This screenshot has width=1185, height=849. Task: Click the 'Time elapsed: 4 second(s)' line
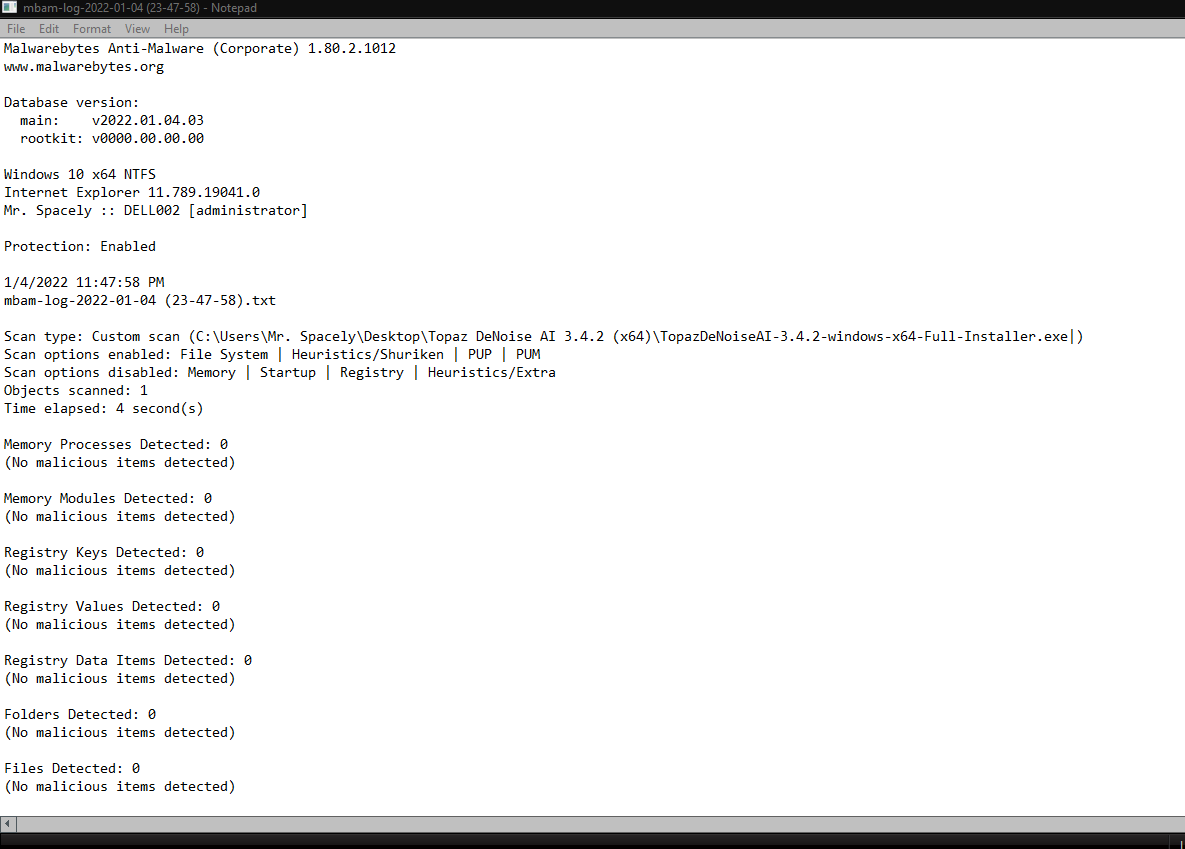click(x=104, y=408)
